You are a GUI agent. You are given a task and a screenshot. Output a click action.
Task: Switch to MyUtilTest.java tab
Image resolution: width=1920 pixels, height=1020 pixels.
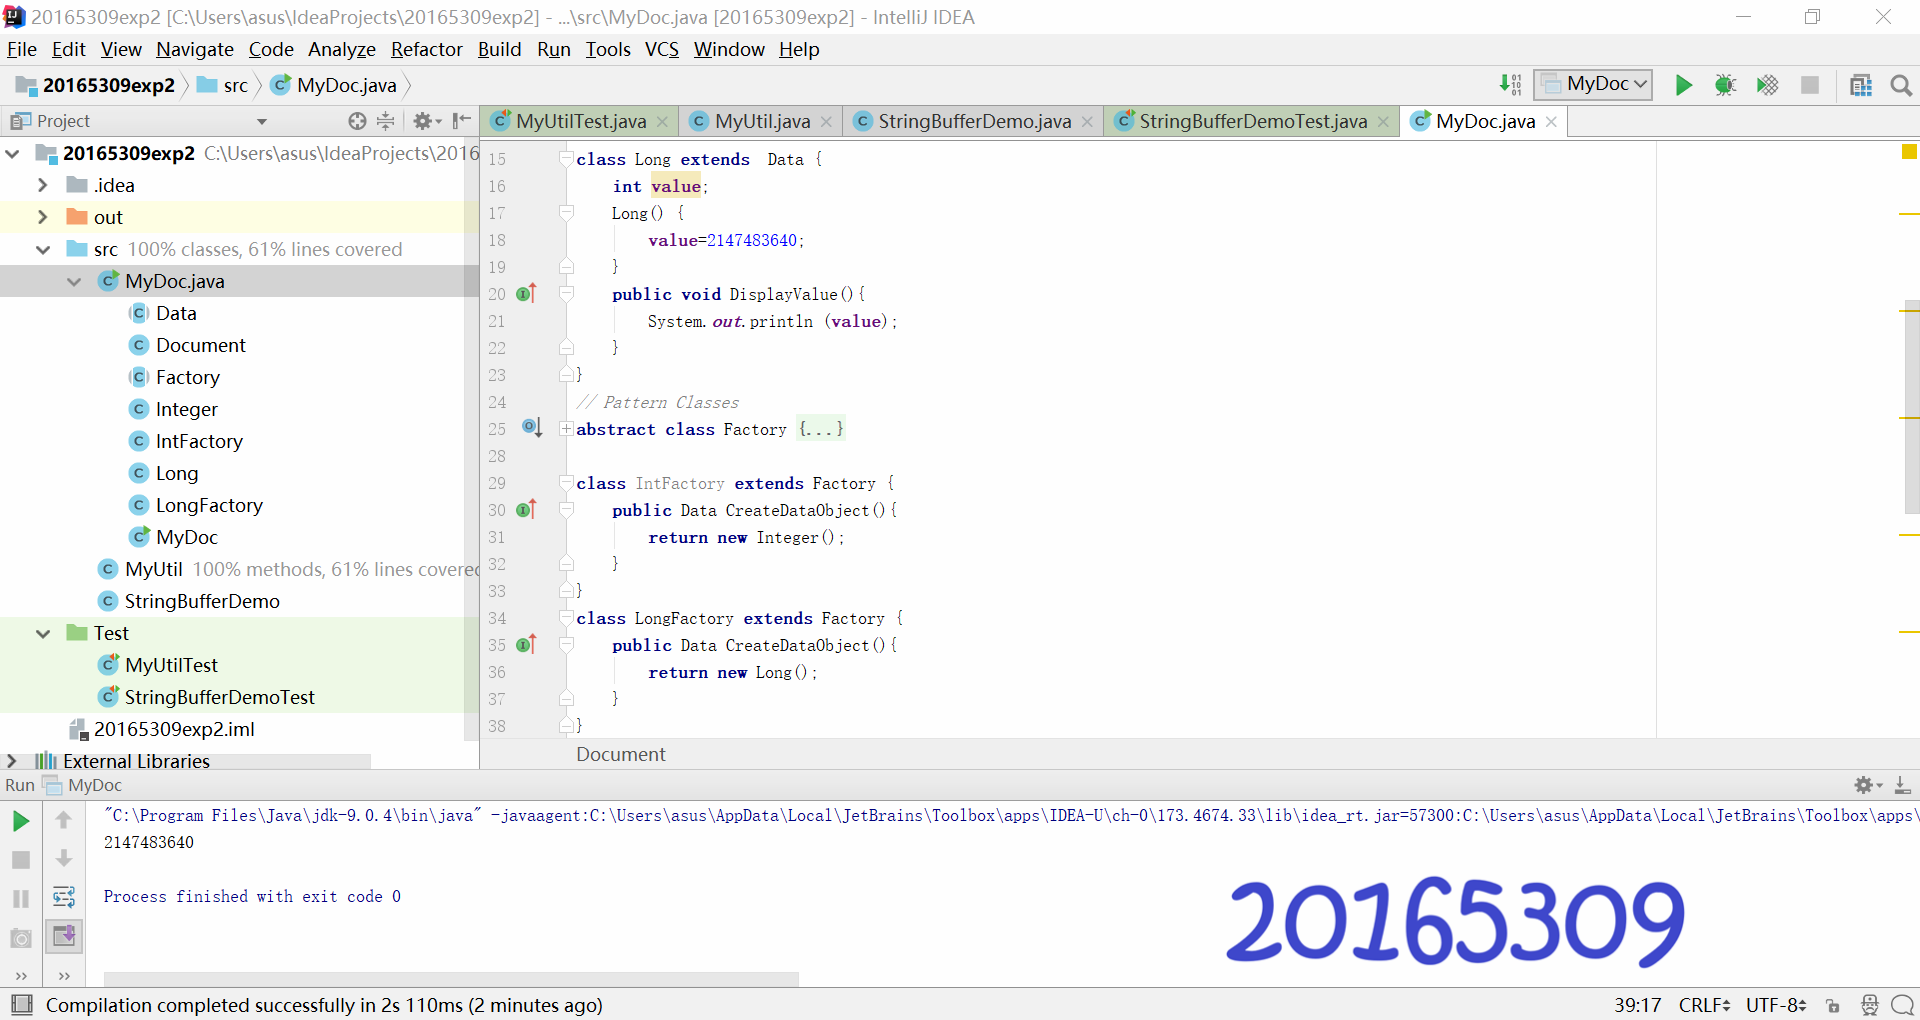[x=580, y=121]
